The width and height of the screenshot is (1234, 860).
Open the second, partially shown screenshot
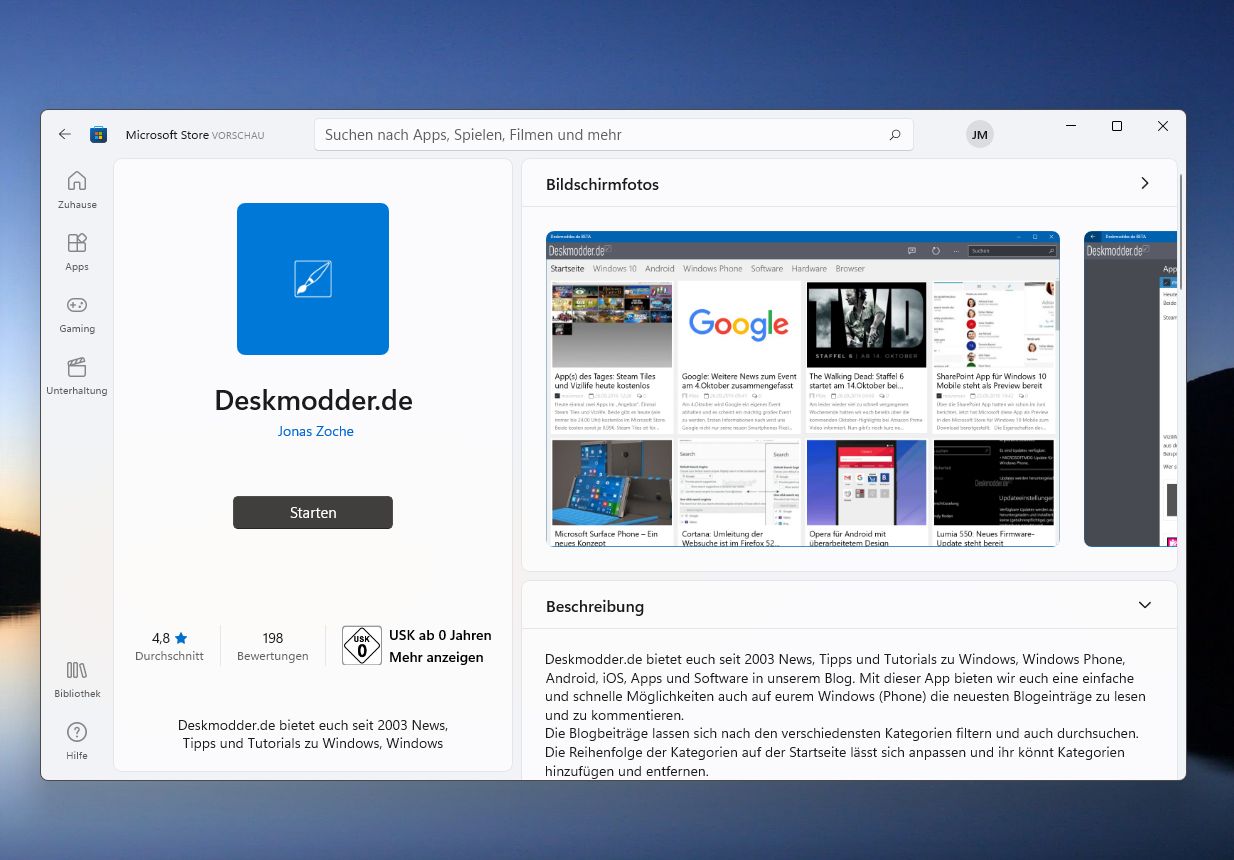click(x=1130, y=389)
